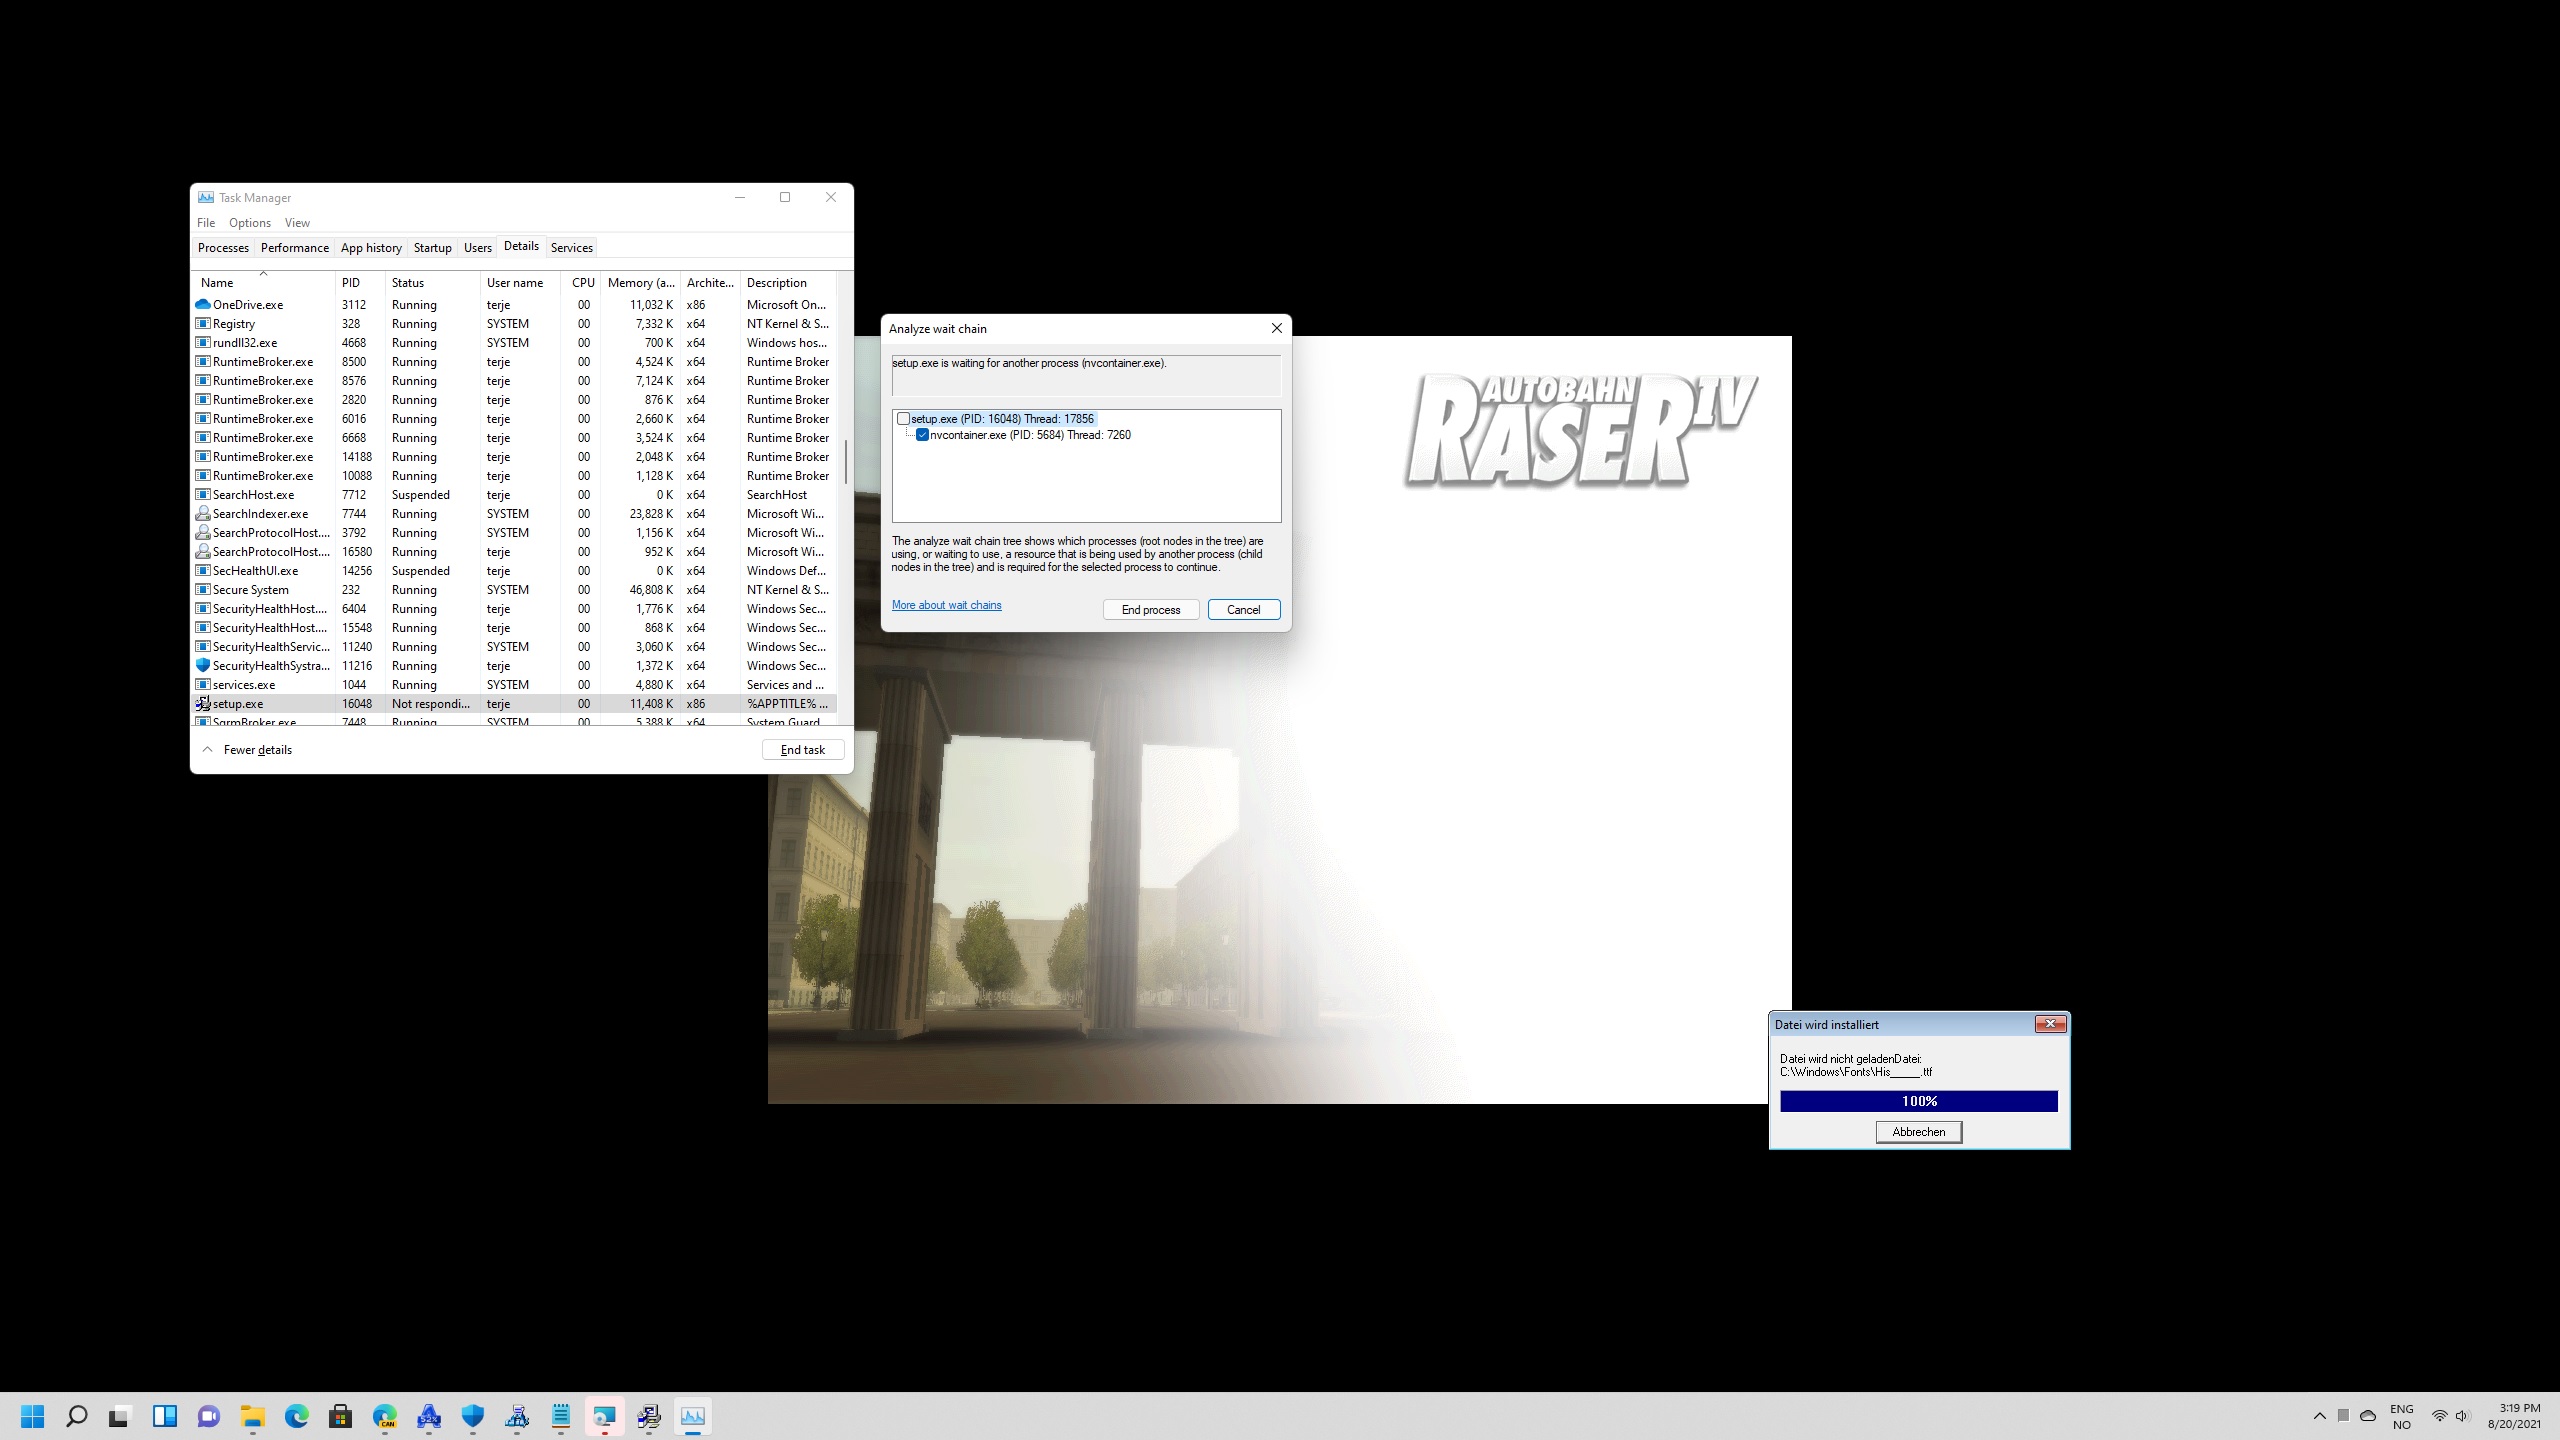
Task: Open the View menu in Task Manager
Action: click(297, 223)
